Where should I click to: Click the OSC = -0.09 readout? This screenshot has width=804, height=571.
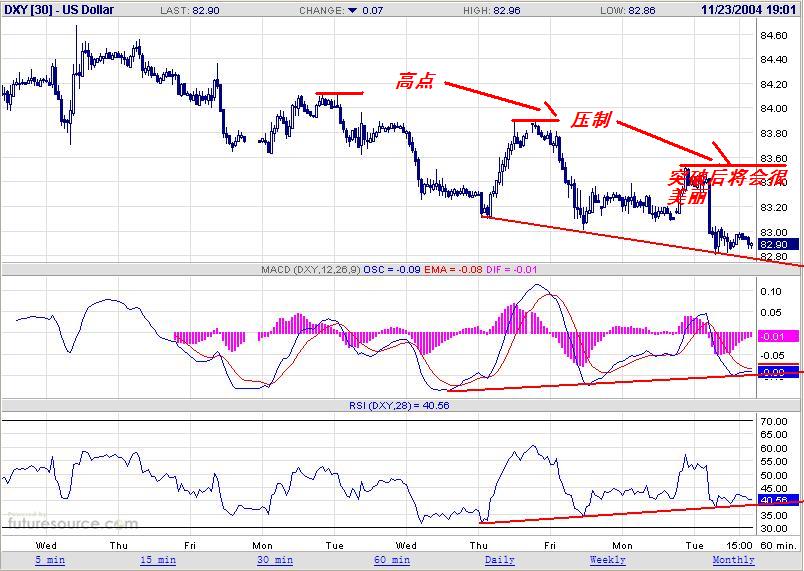click(392, 270)
